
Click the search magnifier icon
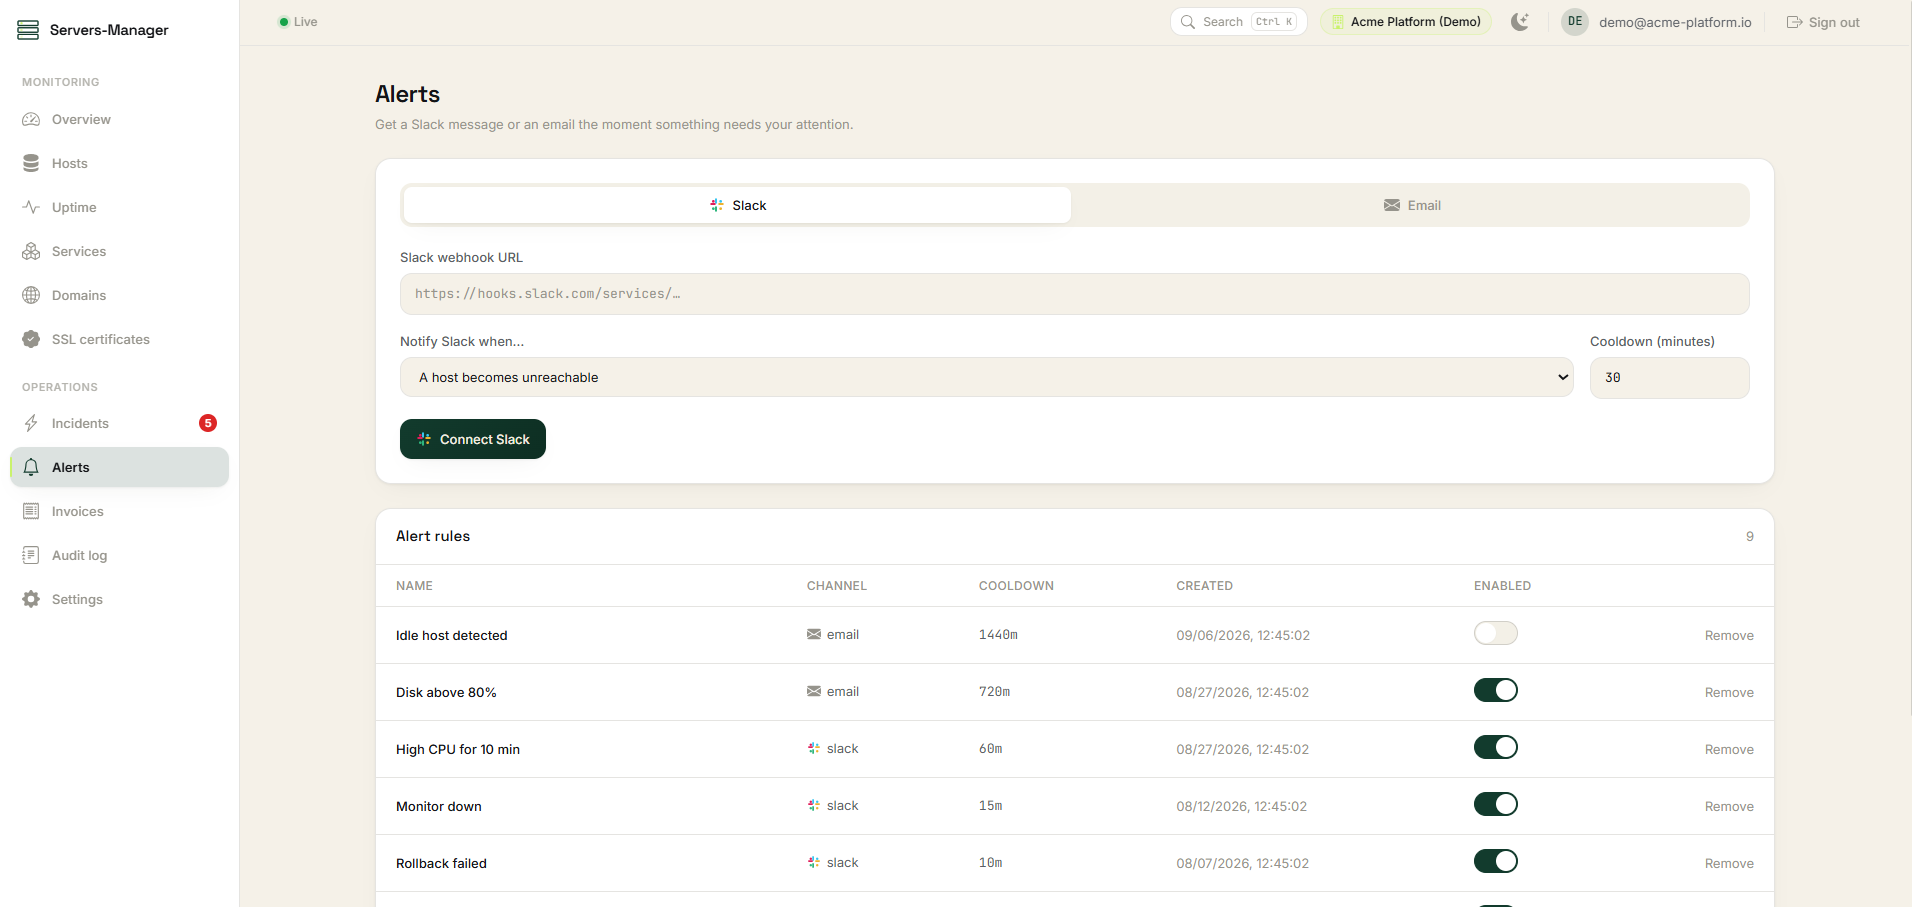(1188, 22)
